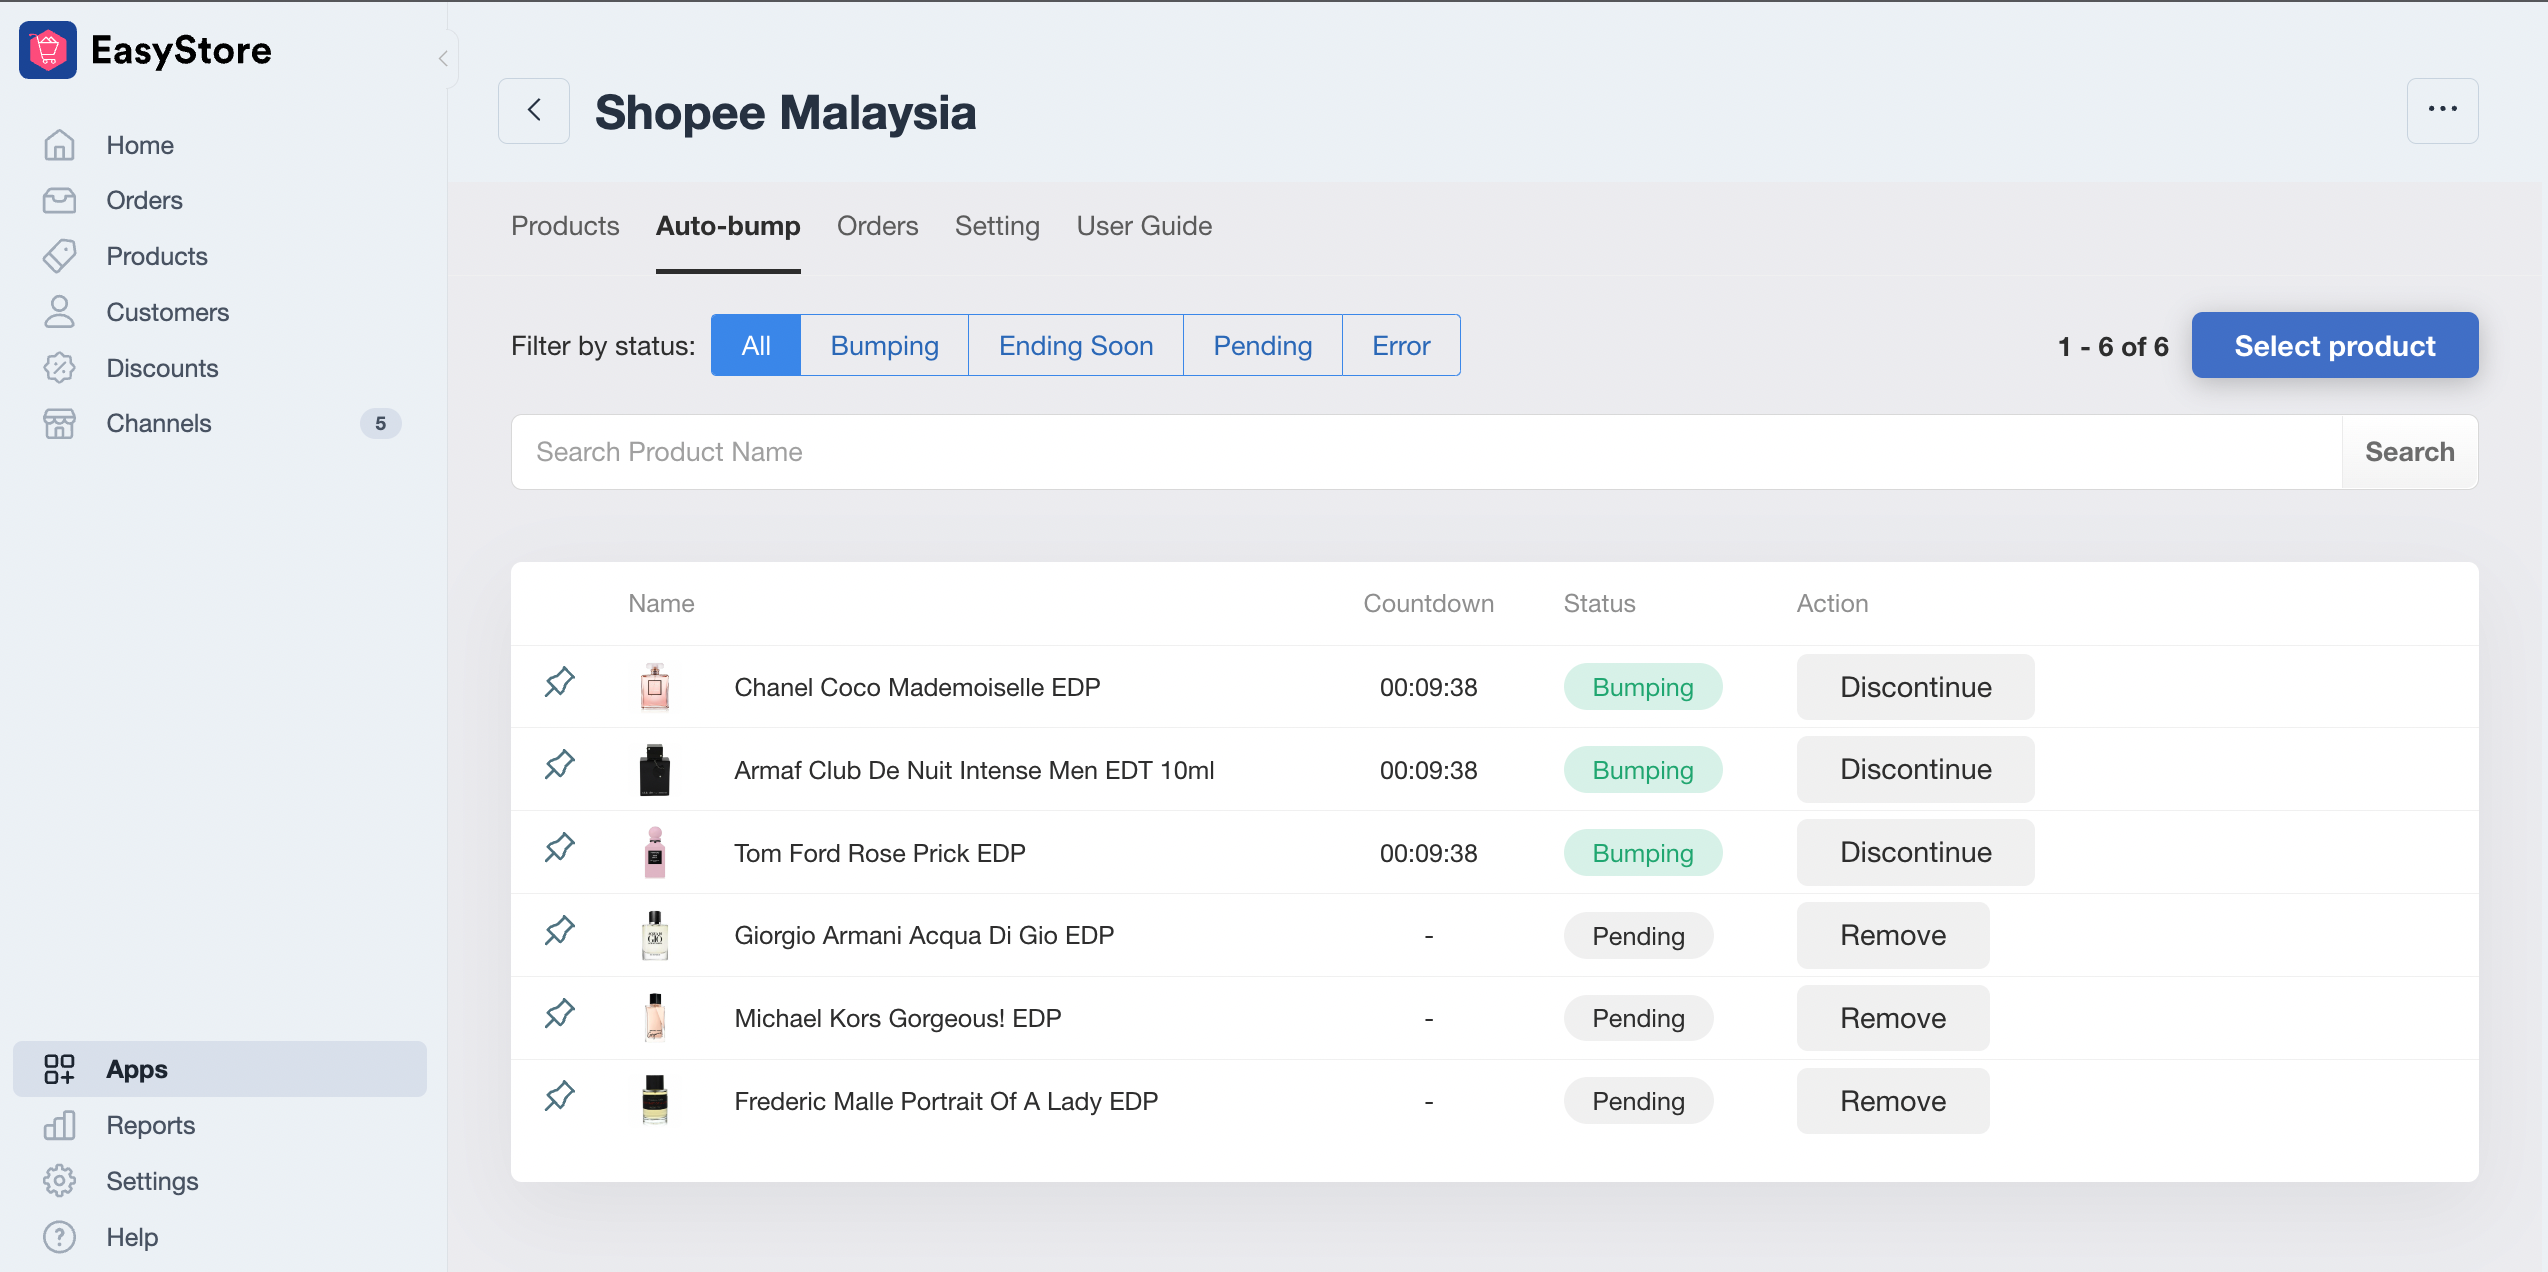This screenshot has width=2548, height=1272.
Task: Discontinue Tom Ford Rose Prick bump
Action: (x=1915, y=852)
